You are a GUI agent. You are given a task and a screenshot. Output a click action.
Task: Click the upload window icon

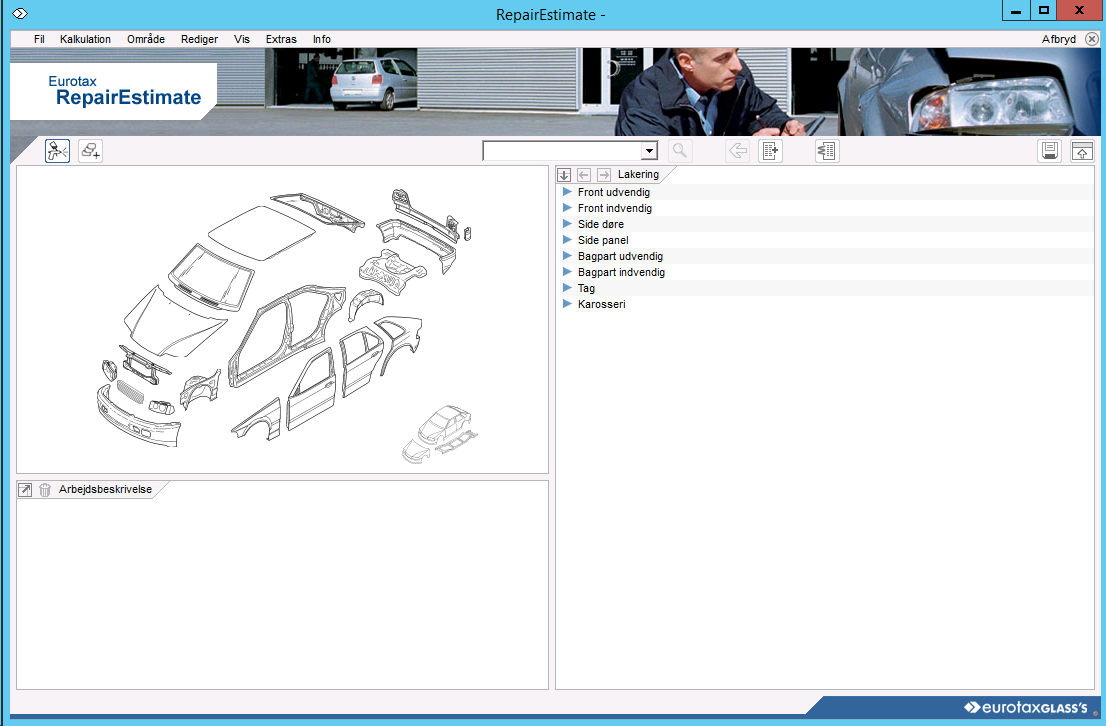1082,150
